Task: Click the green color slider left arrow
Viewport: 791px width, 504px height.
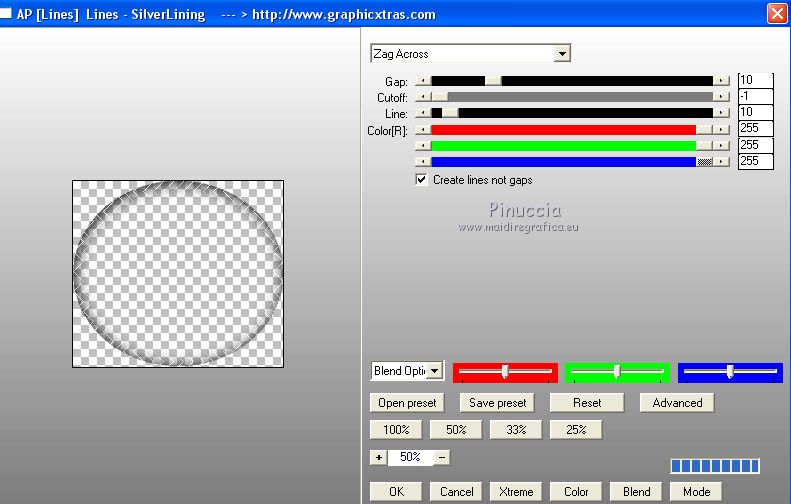Action: [x=423, y=146]
